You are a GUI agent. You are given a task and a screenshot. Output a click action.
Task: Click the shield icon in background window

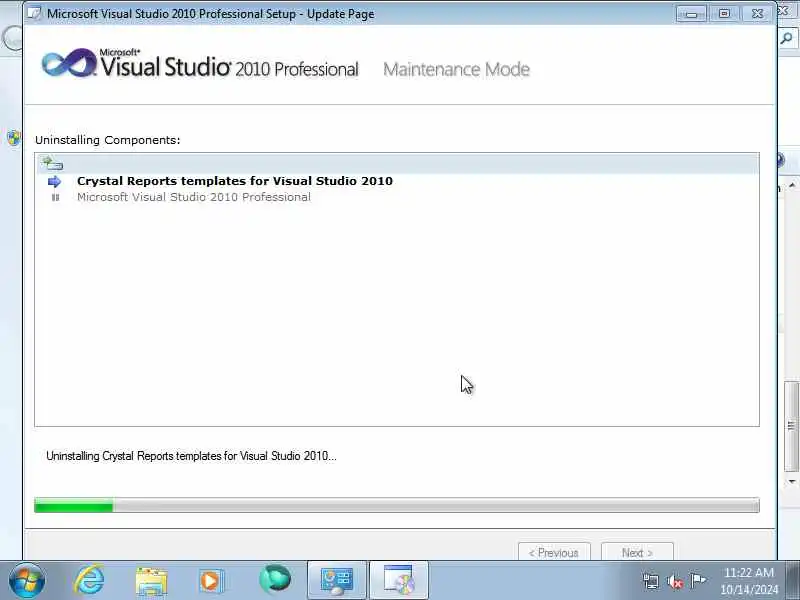(14, 138)
